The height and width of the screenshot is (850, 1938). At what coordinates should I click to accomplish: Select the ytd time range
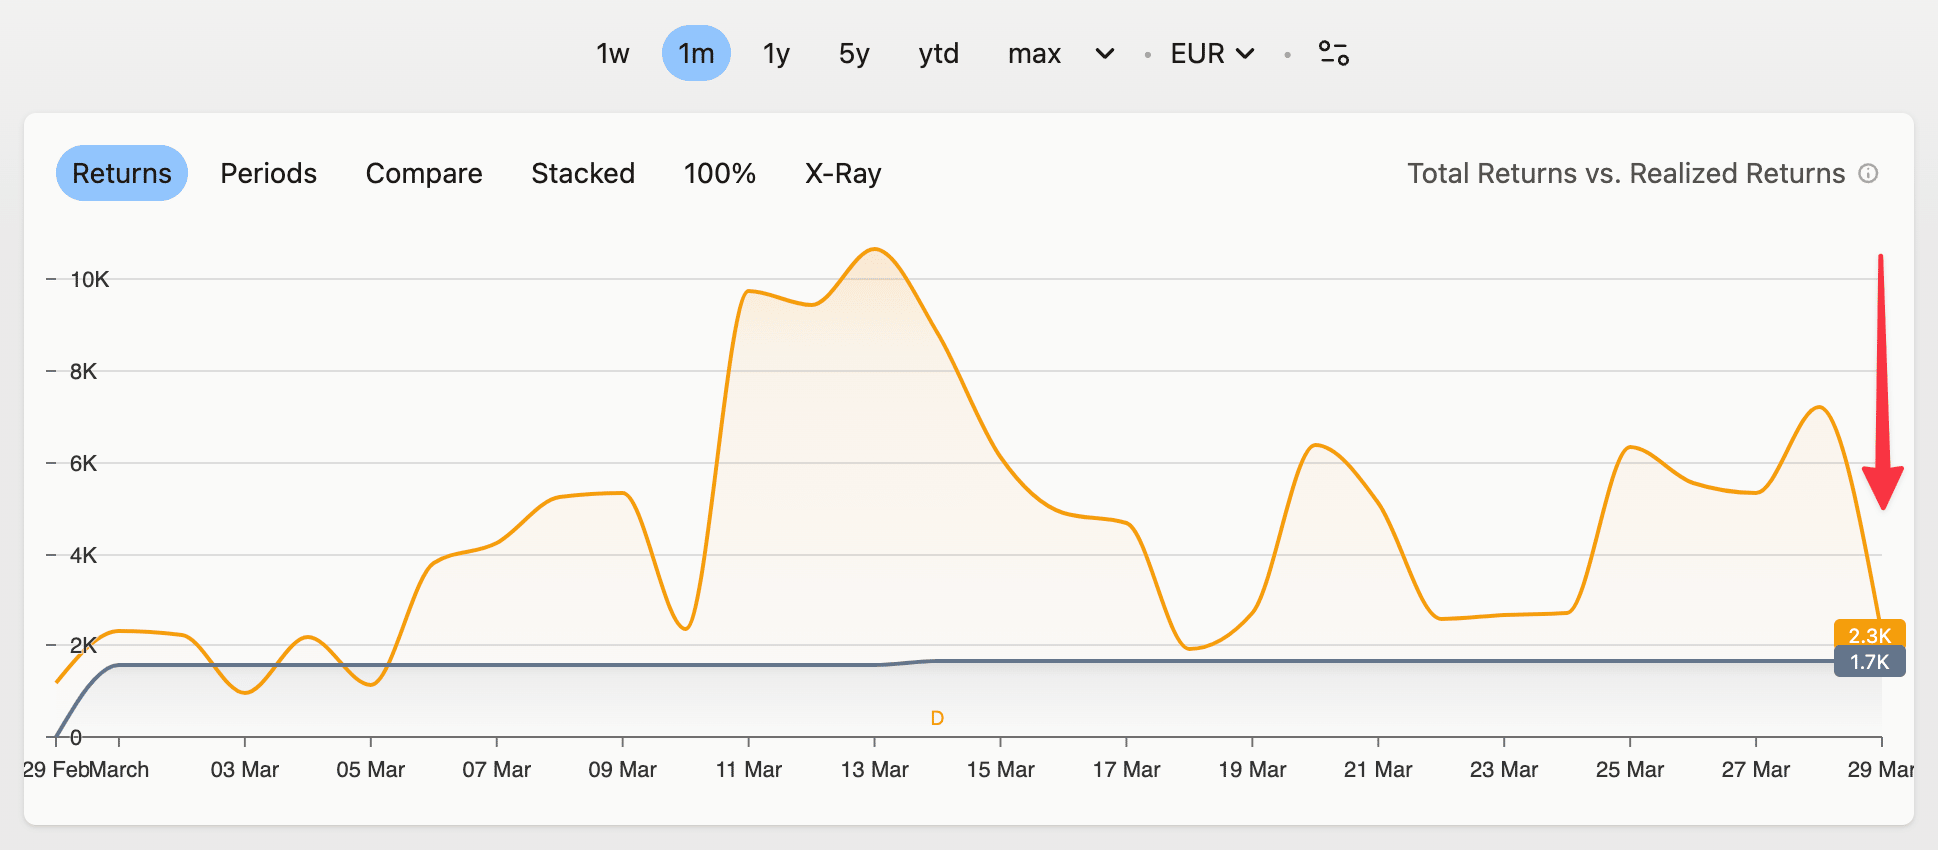[x=938, y=53]
